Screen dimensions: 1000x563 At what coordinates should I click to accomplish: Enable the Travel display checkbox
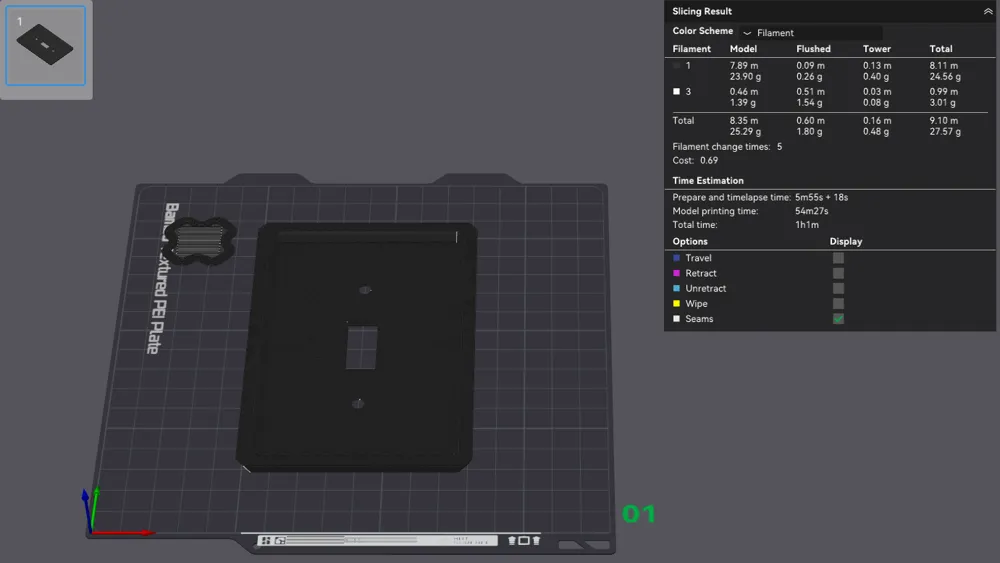click(x=838, y=258)
